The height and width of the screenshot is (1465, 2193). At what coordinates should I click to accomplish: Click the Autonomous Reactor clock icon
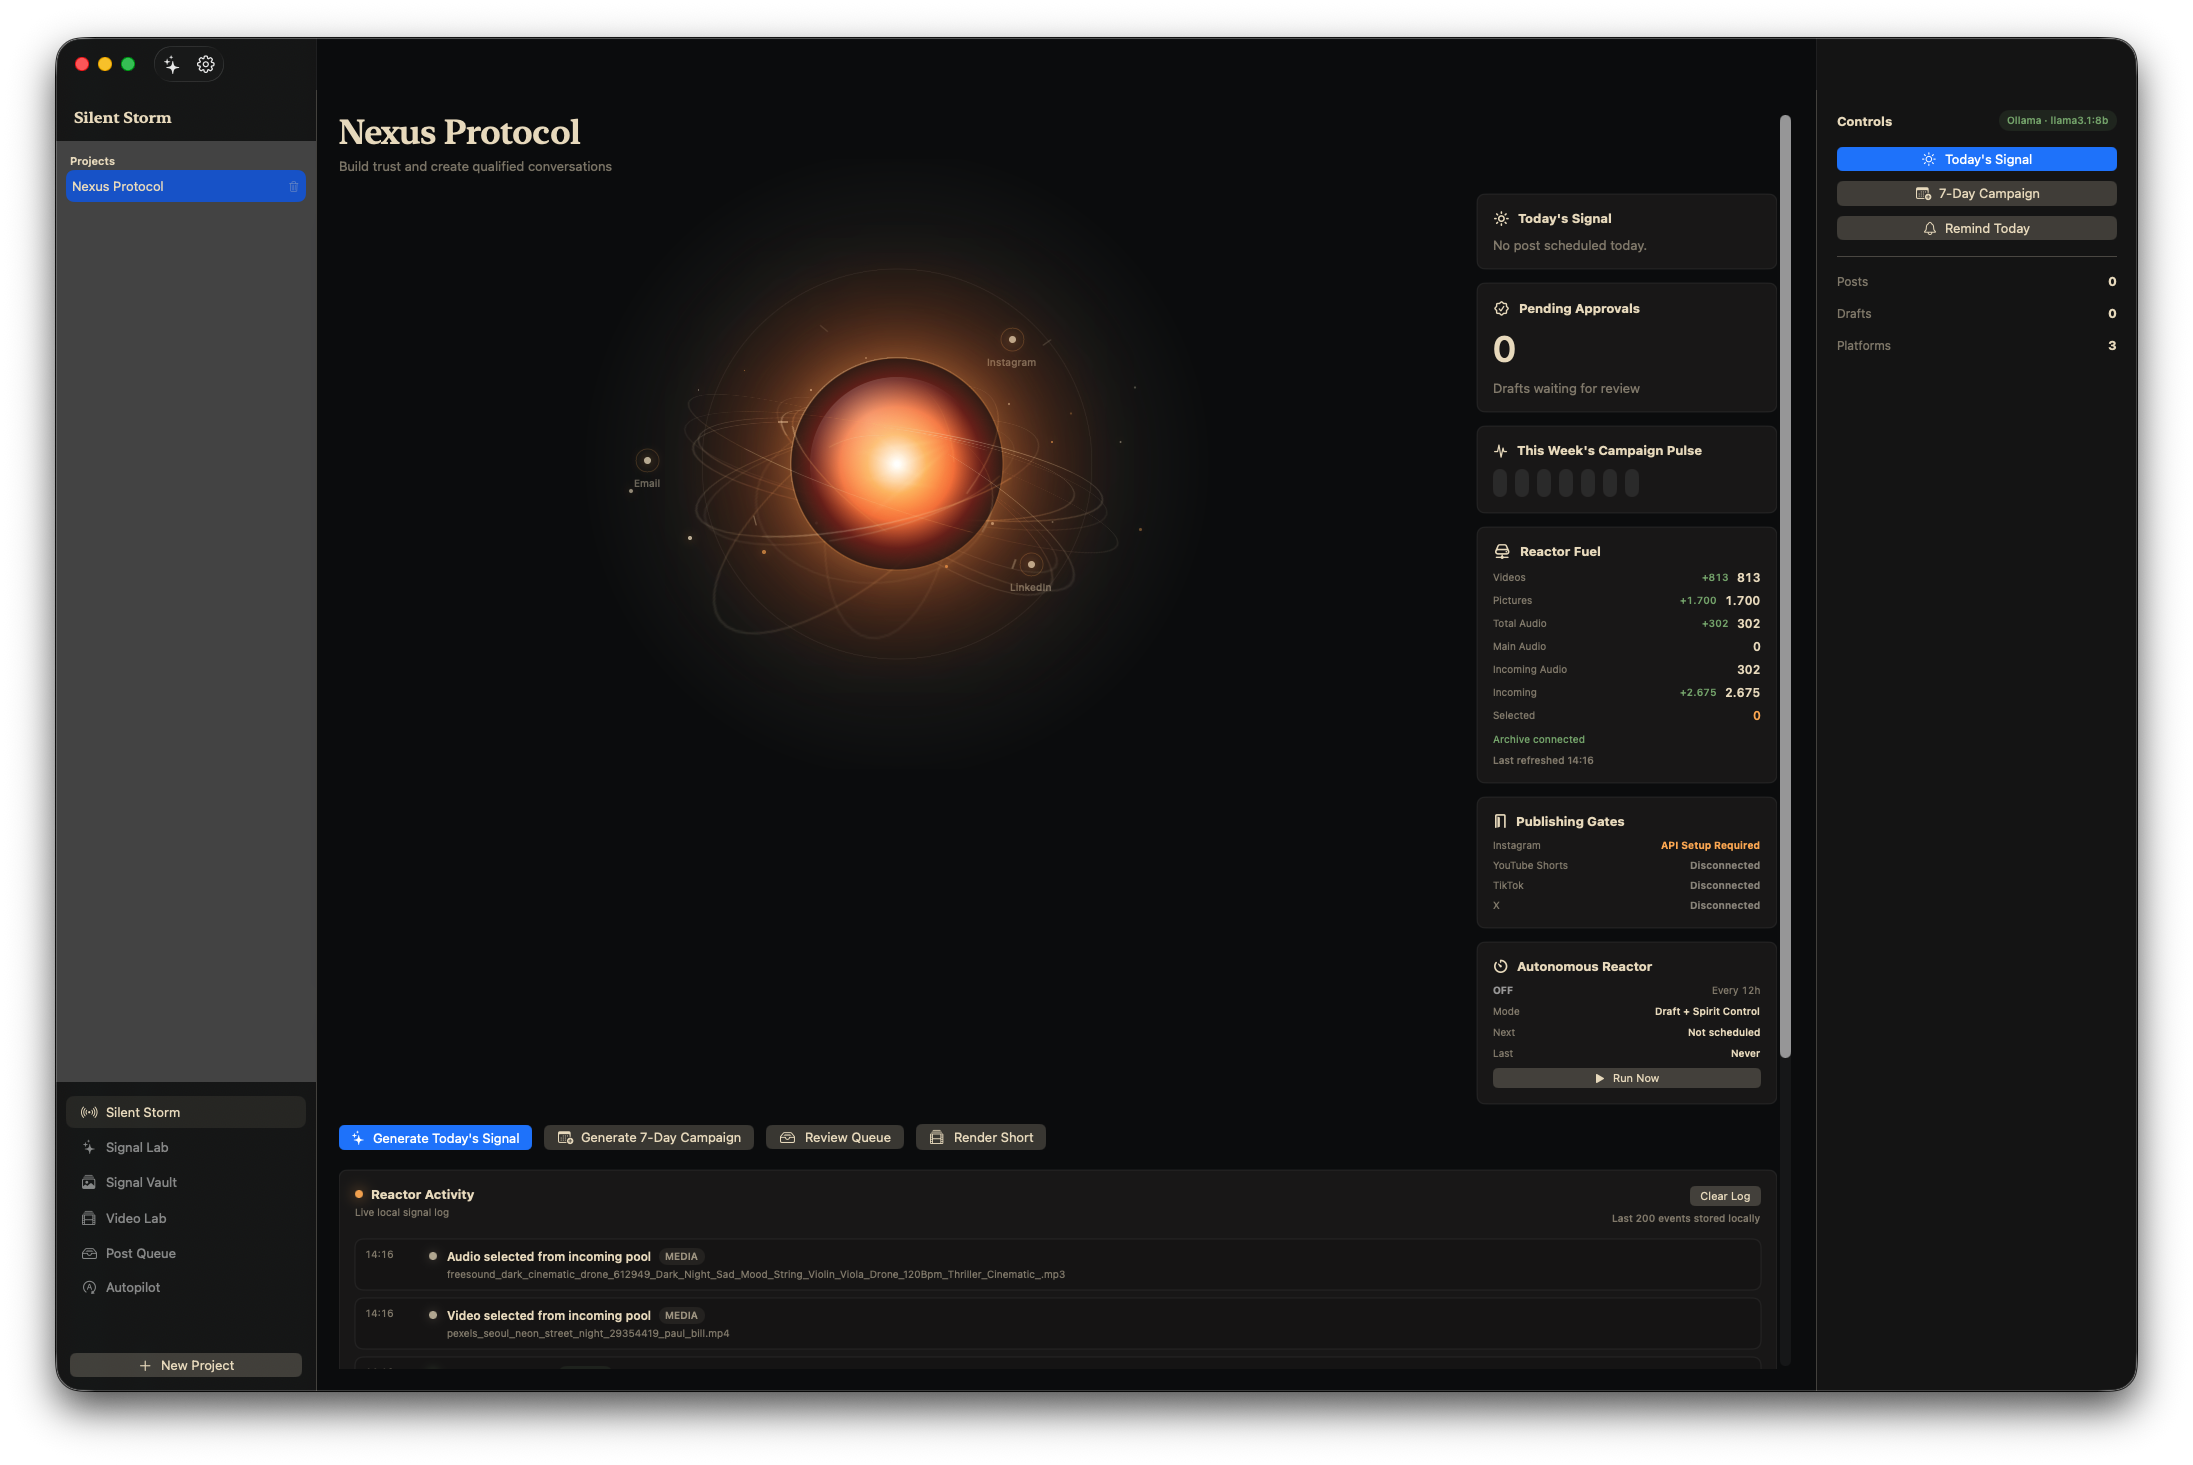coord(1500,967)
